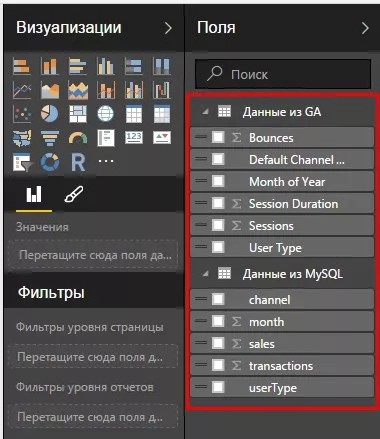The width and height of the screenshot is (380, 439).
Task: Collapse the Визуализации pane with its chevron
Action: pos(168,28)
